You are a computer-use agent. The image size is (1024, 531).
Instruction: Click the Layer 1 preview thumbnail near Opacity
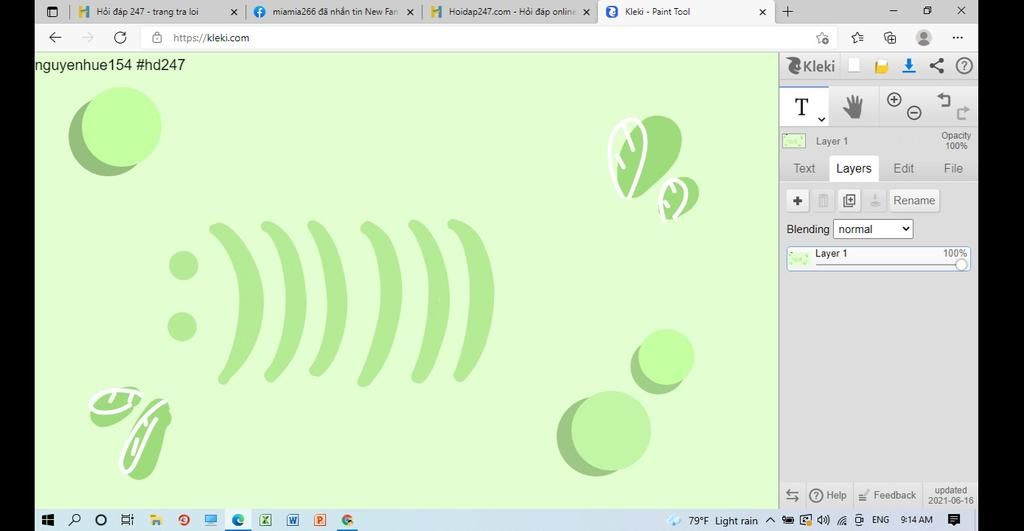tap(794, 140)
